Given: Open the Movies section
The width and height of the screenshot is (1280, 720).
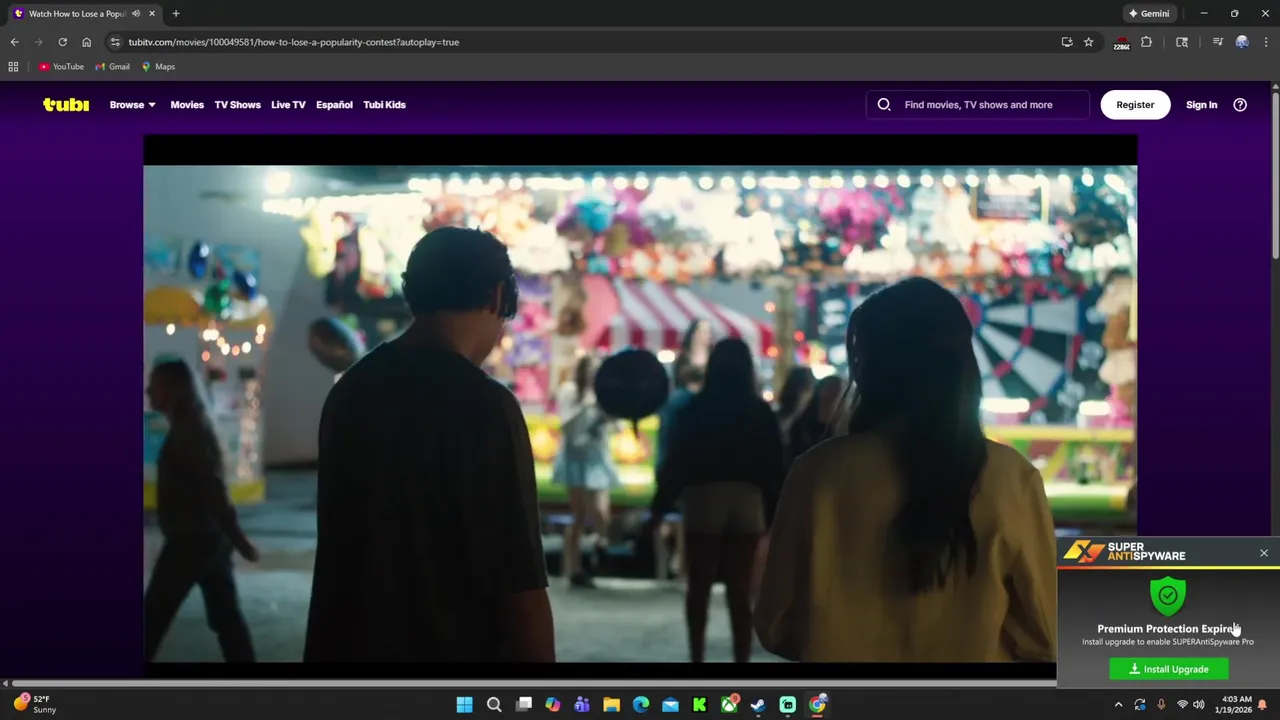Looking at the screenshot, I should (187, 104).
